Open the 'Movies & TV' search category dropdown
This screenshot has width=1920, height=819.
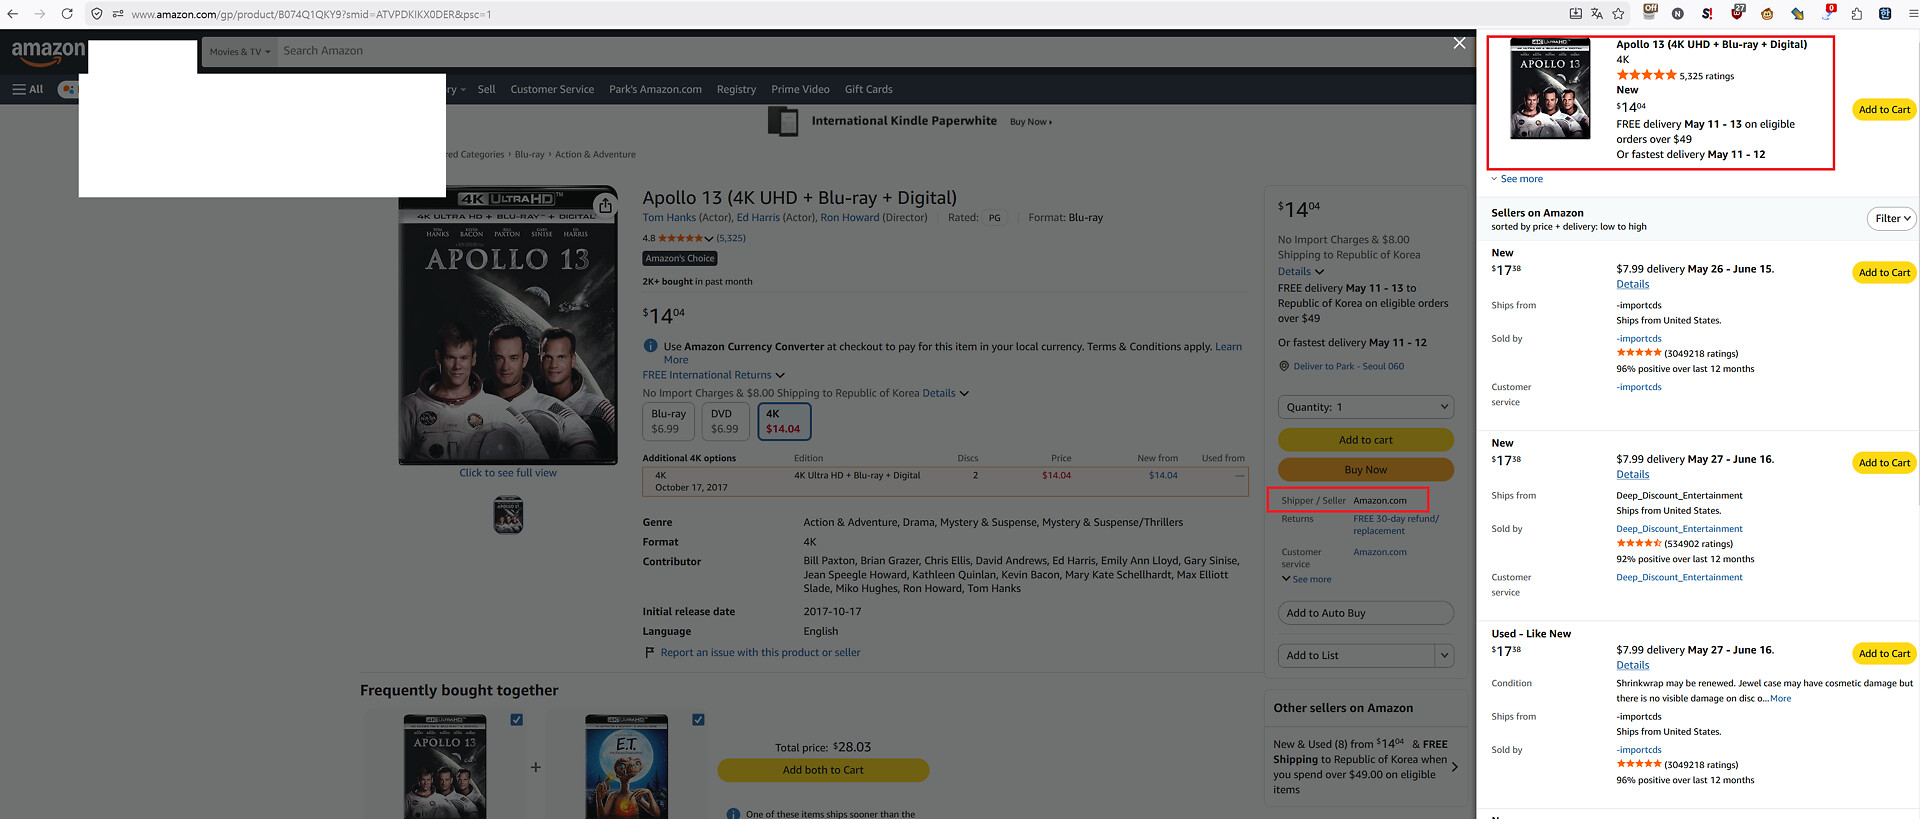(x=238, y=51)
